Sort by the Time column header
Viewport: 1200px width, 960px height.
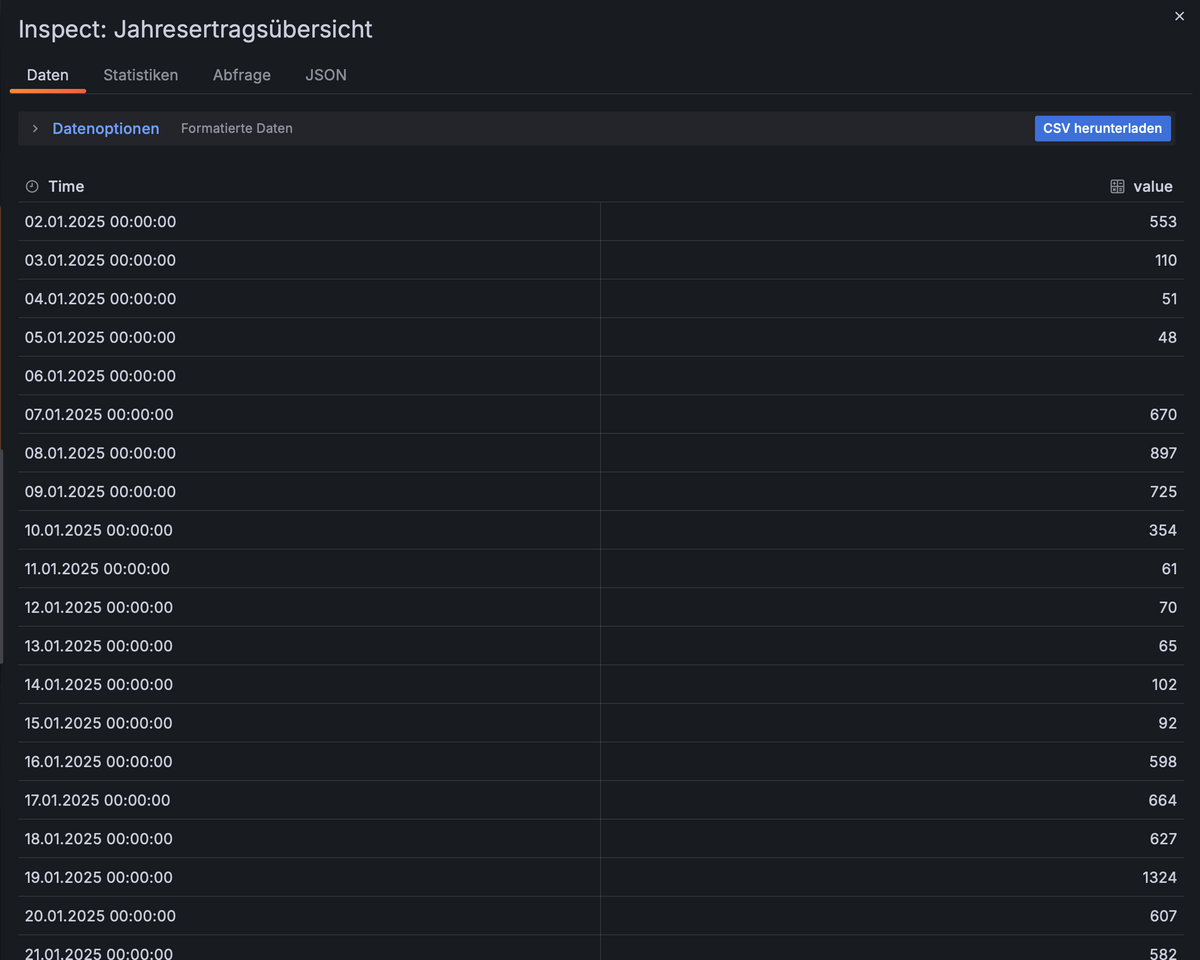click(x=66, y=187)
